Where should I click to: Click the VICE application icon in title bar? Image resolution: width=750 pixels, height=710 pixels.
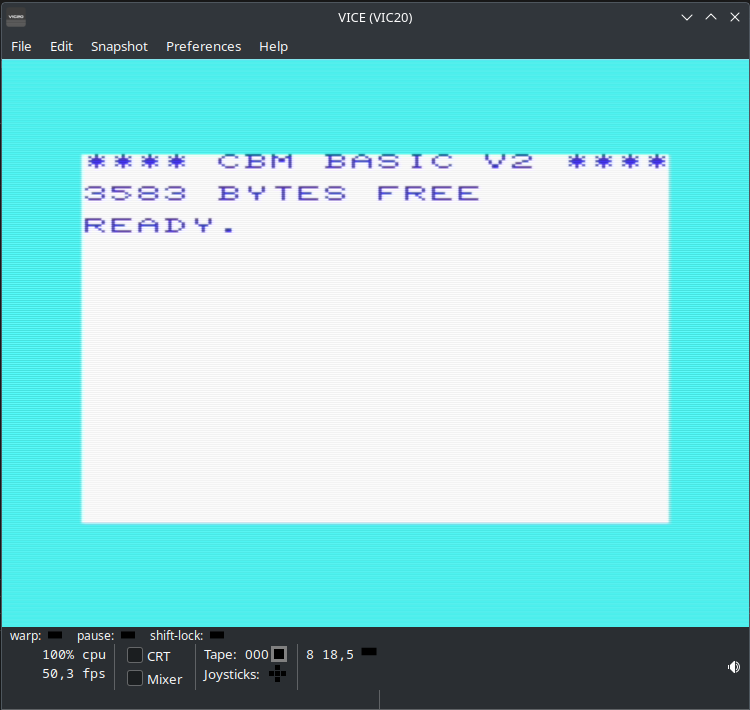tap(17, 17)
